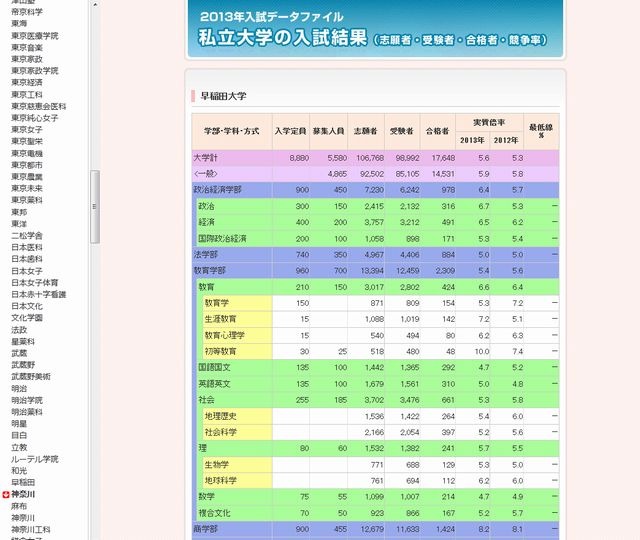Viewport: 640px width, 540px height.
Task: Select 明治薬科 from the list
Action: (x=27, y=412)
